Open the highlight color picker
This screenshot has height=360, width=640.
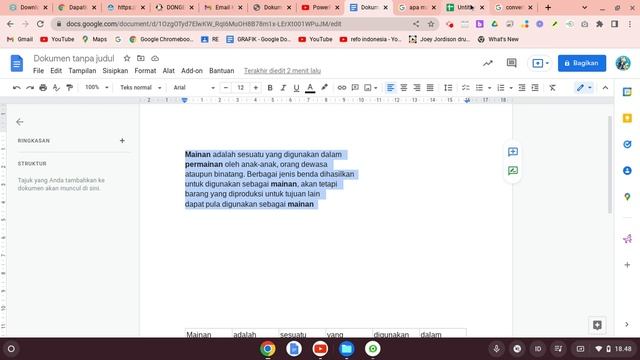click(x=324, y=87)
